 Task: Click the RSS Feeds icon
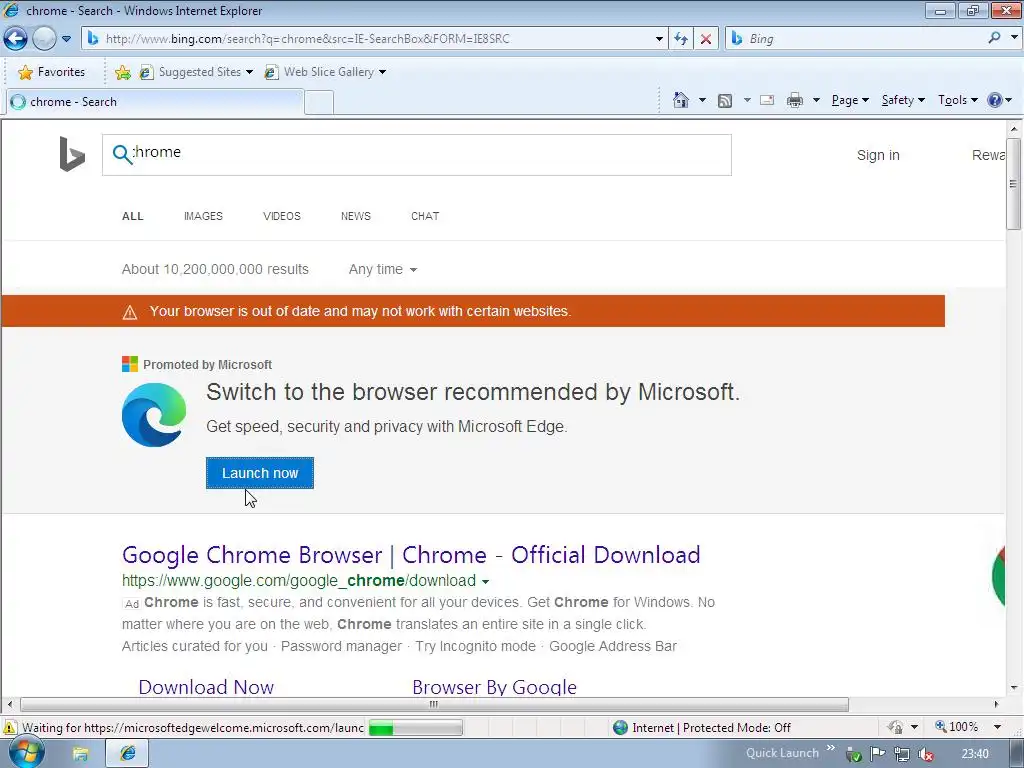[x=725, y=101]
